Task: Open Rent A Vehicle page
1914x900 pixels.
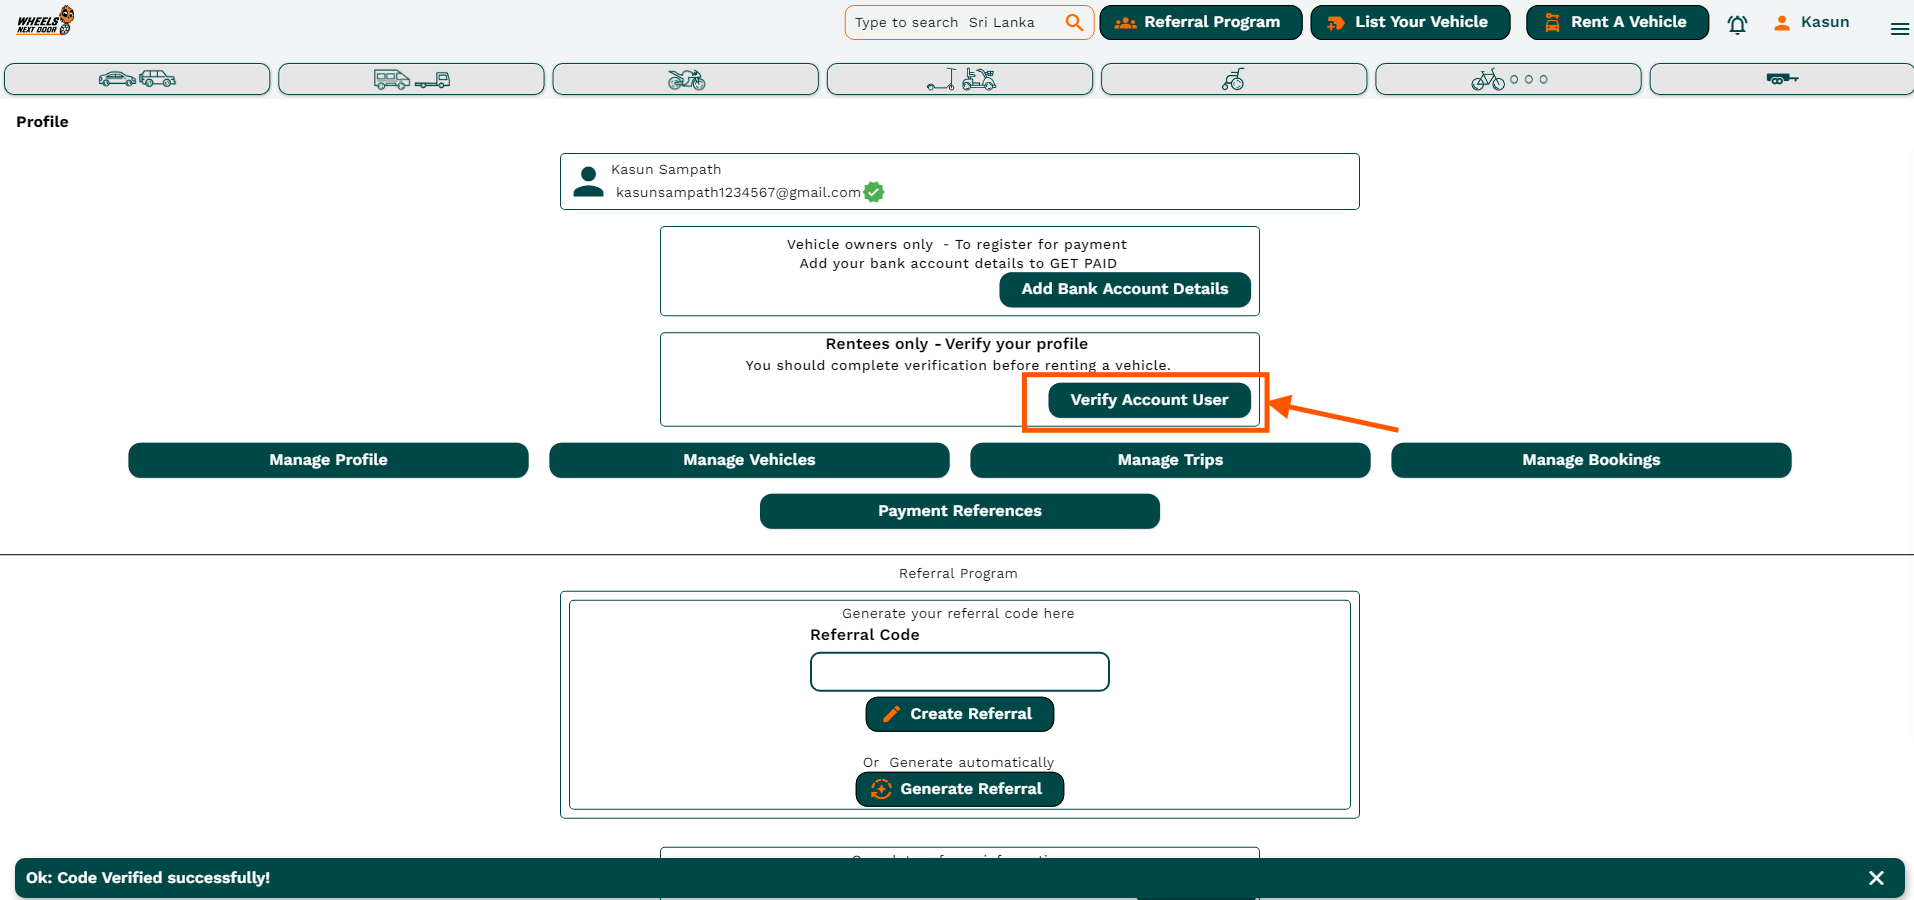Action: (x=1617, y=22)
